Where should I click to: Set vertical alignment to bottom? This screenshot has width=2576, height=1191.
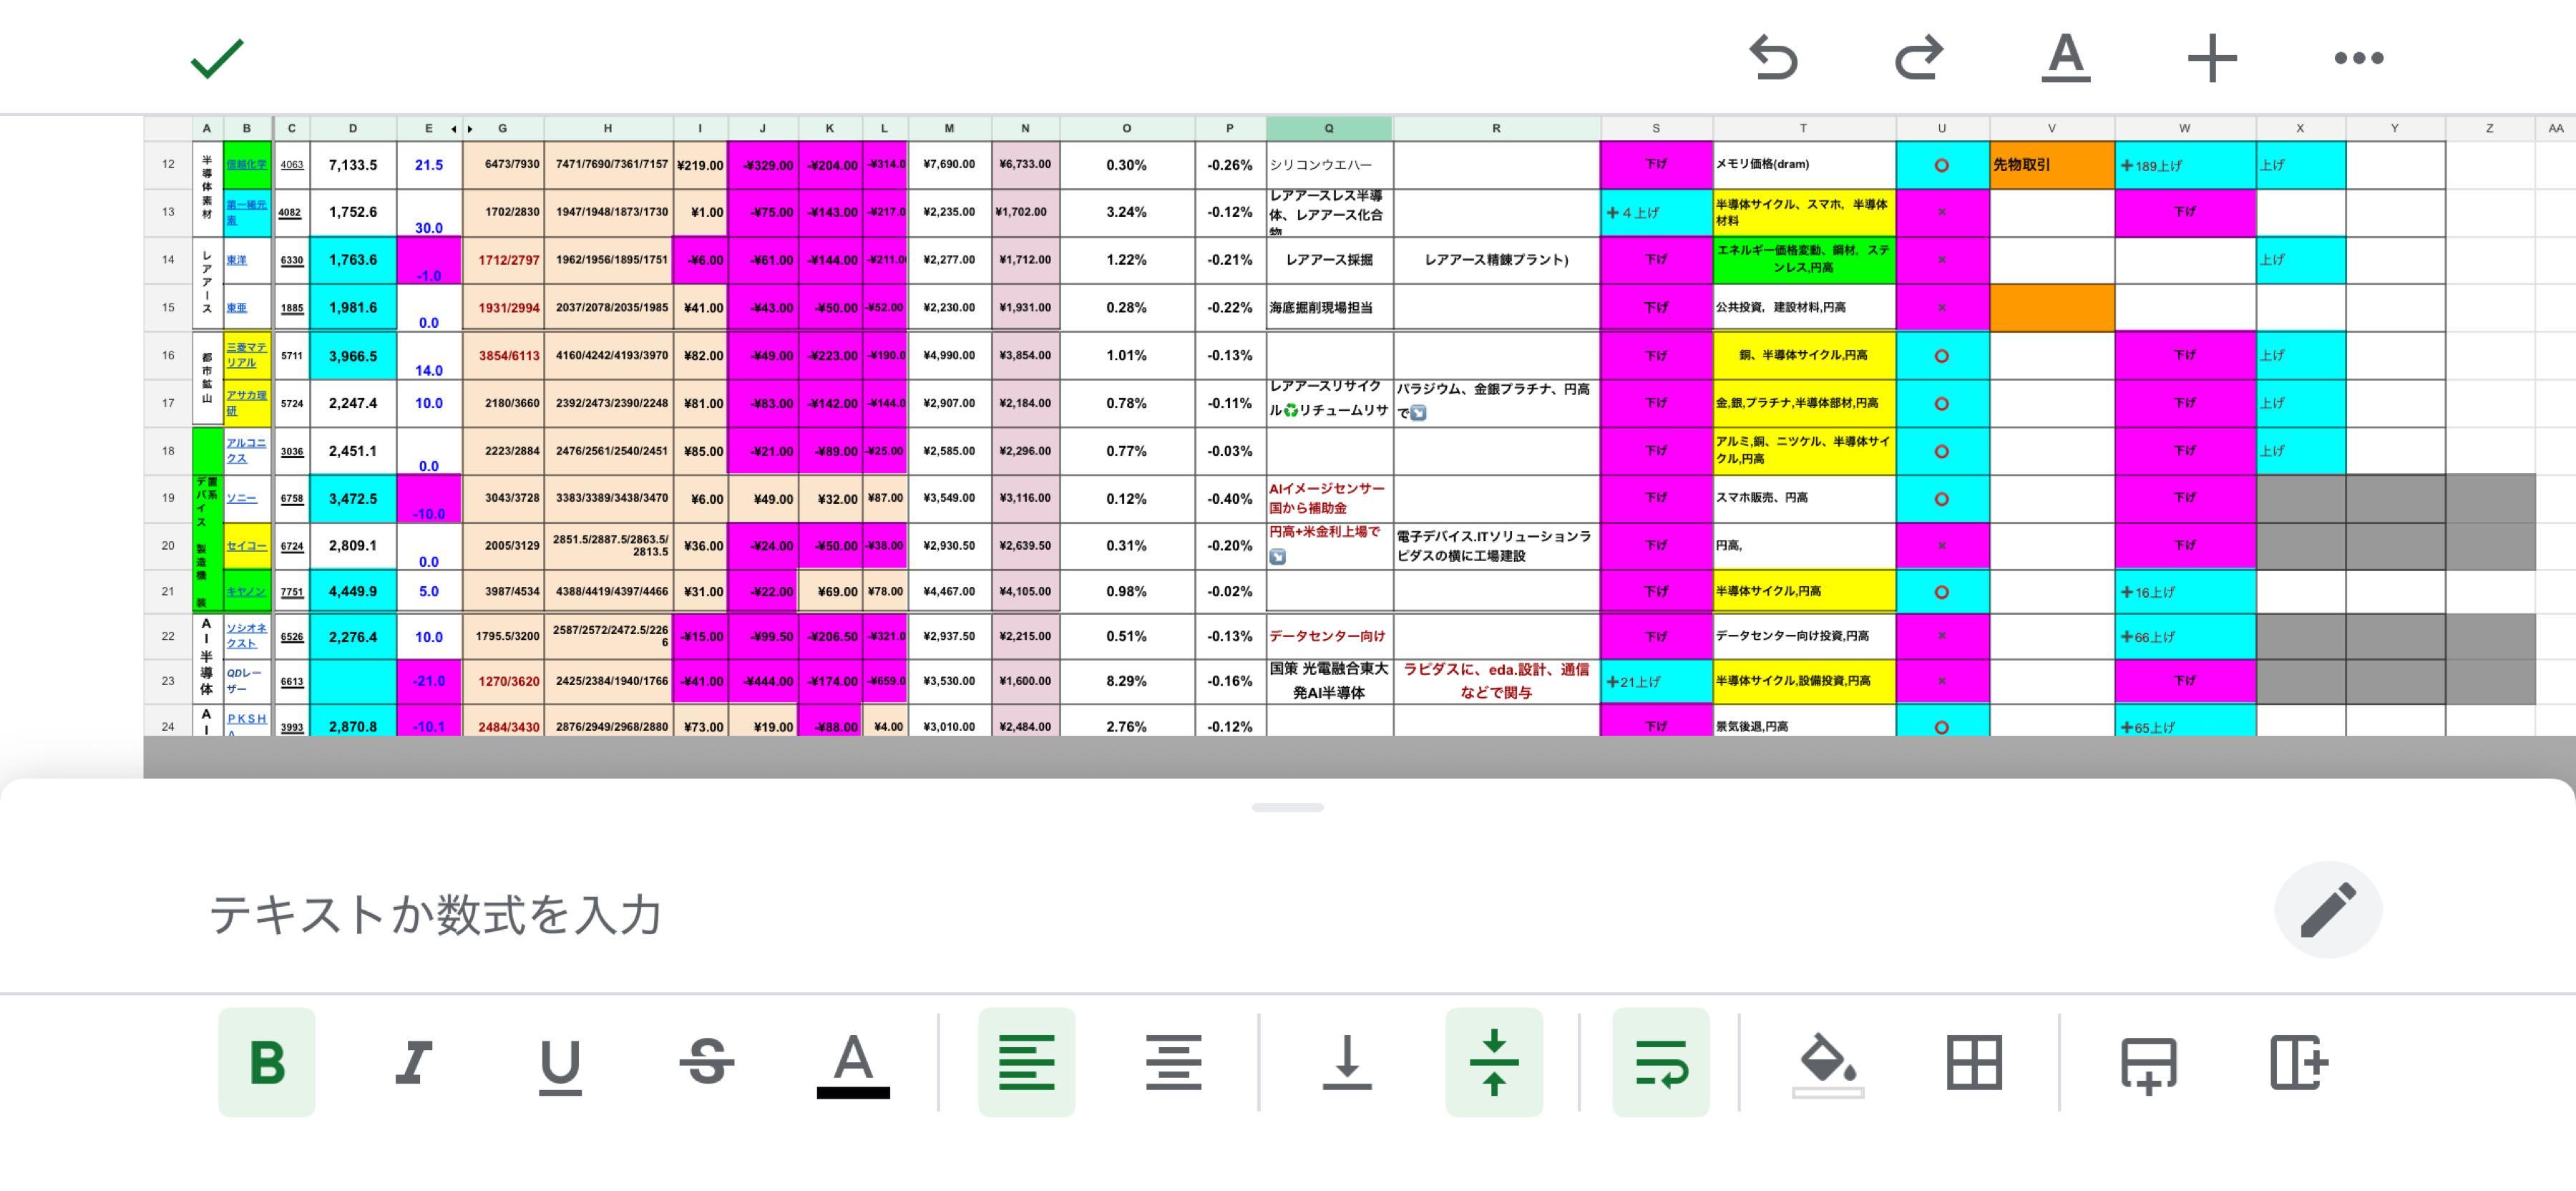(1347, 1062)
